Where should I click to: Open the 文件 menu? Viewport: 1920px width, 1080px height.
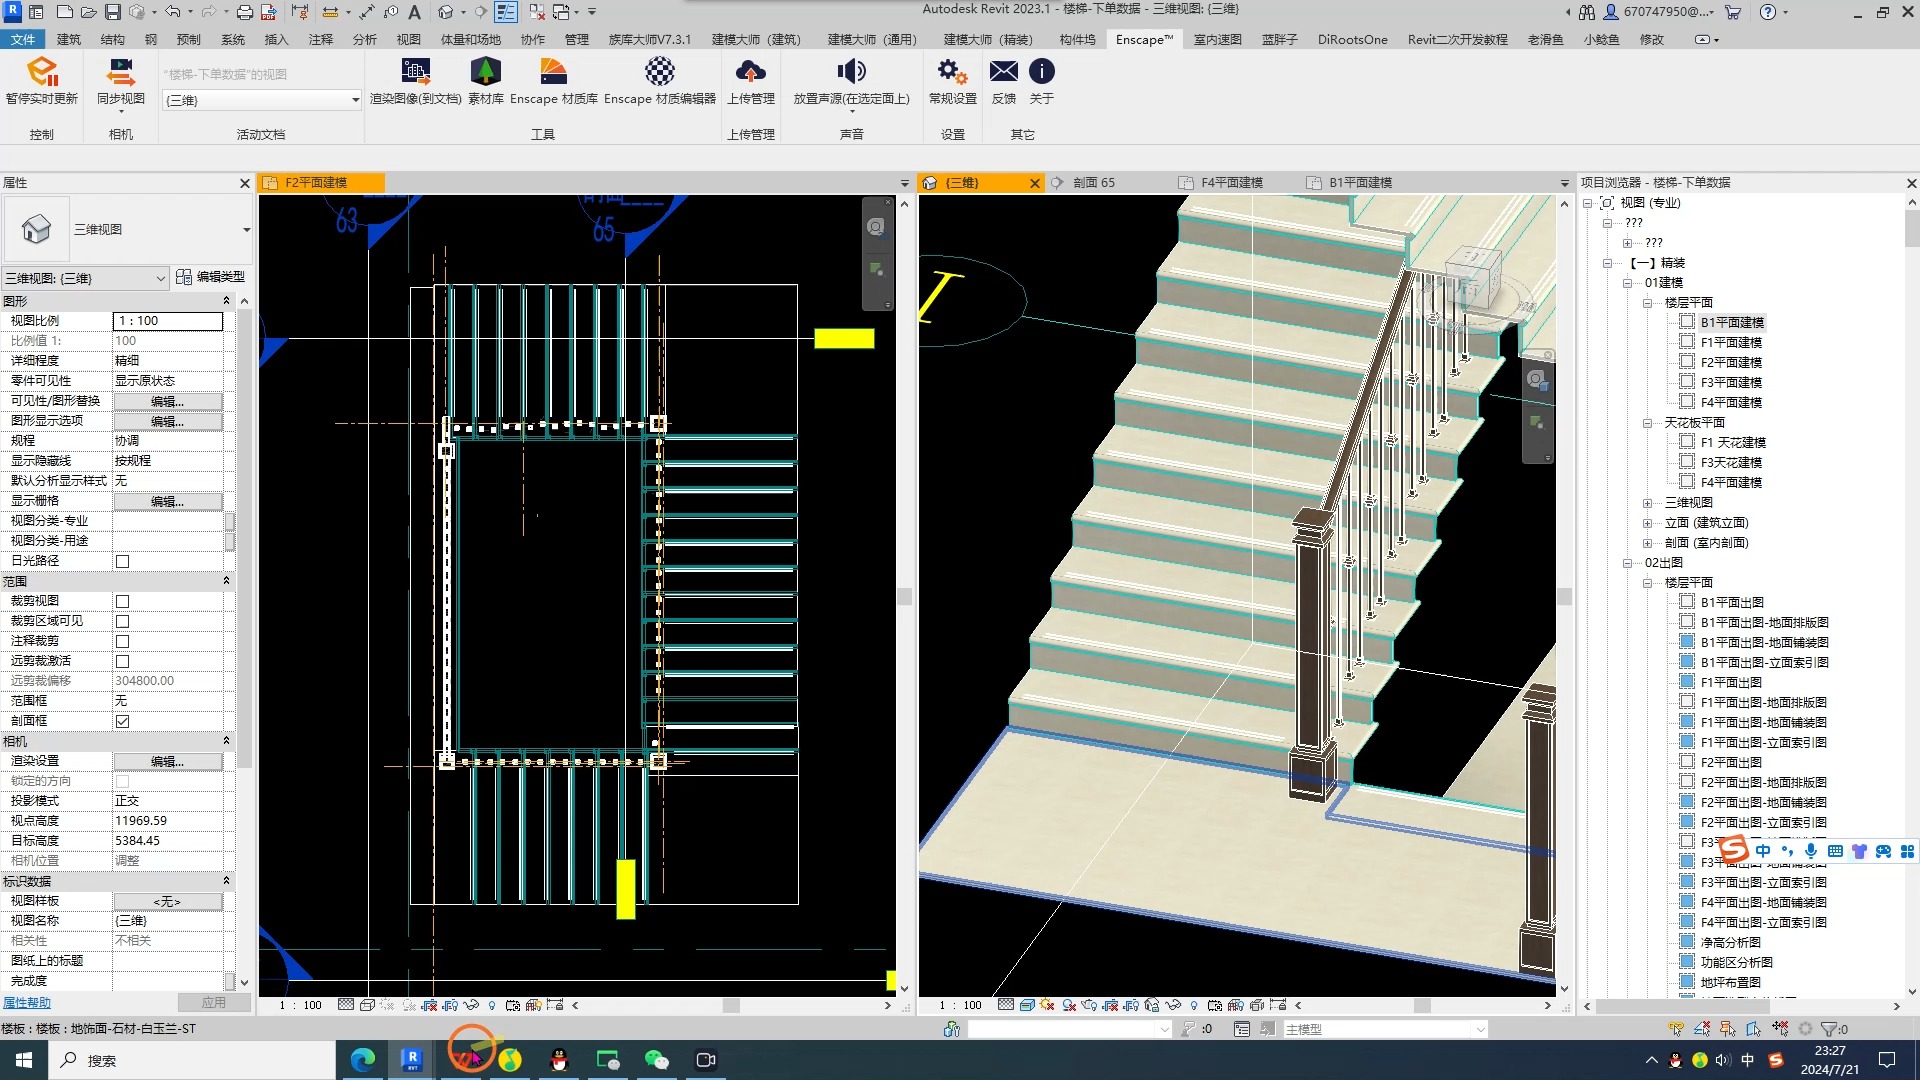click(22, 39)
